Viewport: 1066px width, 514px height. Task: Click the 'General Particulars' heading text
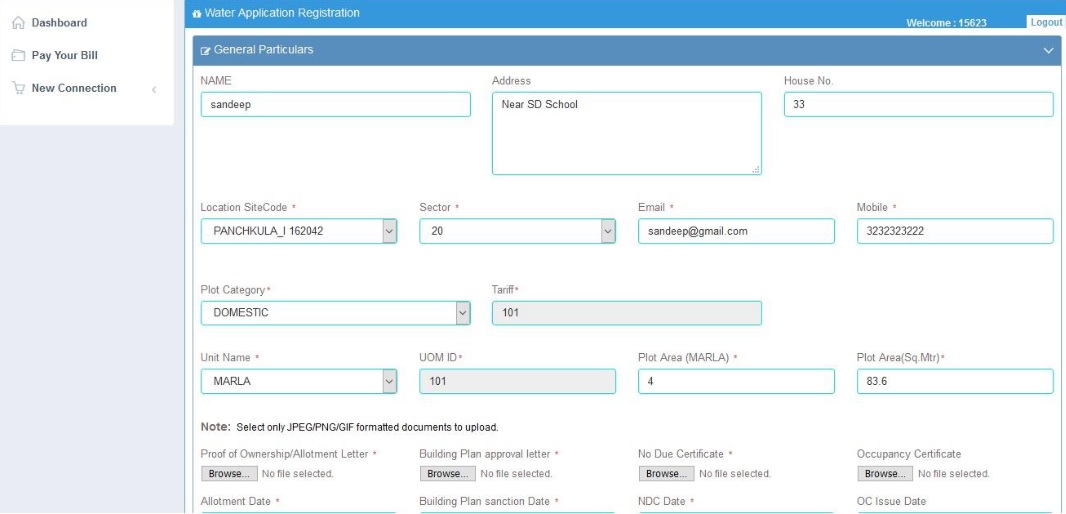pos(264,50)
